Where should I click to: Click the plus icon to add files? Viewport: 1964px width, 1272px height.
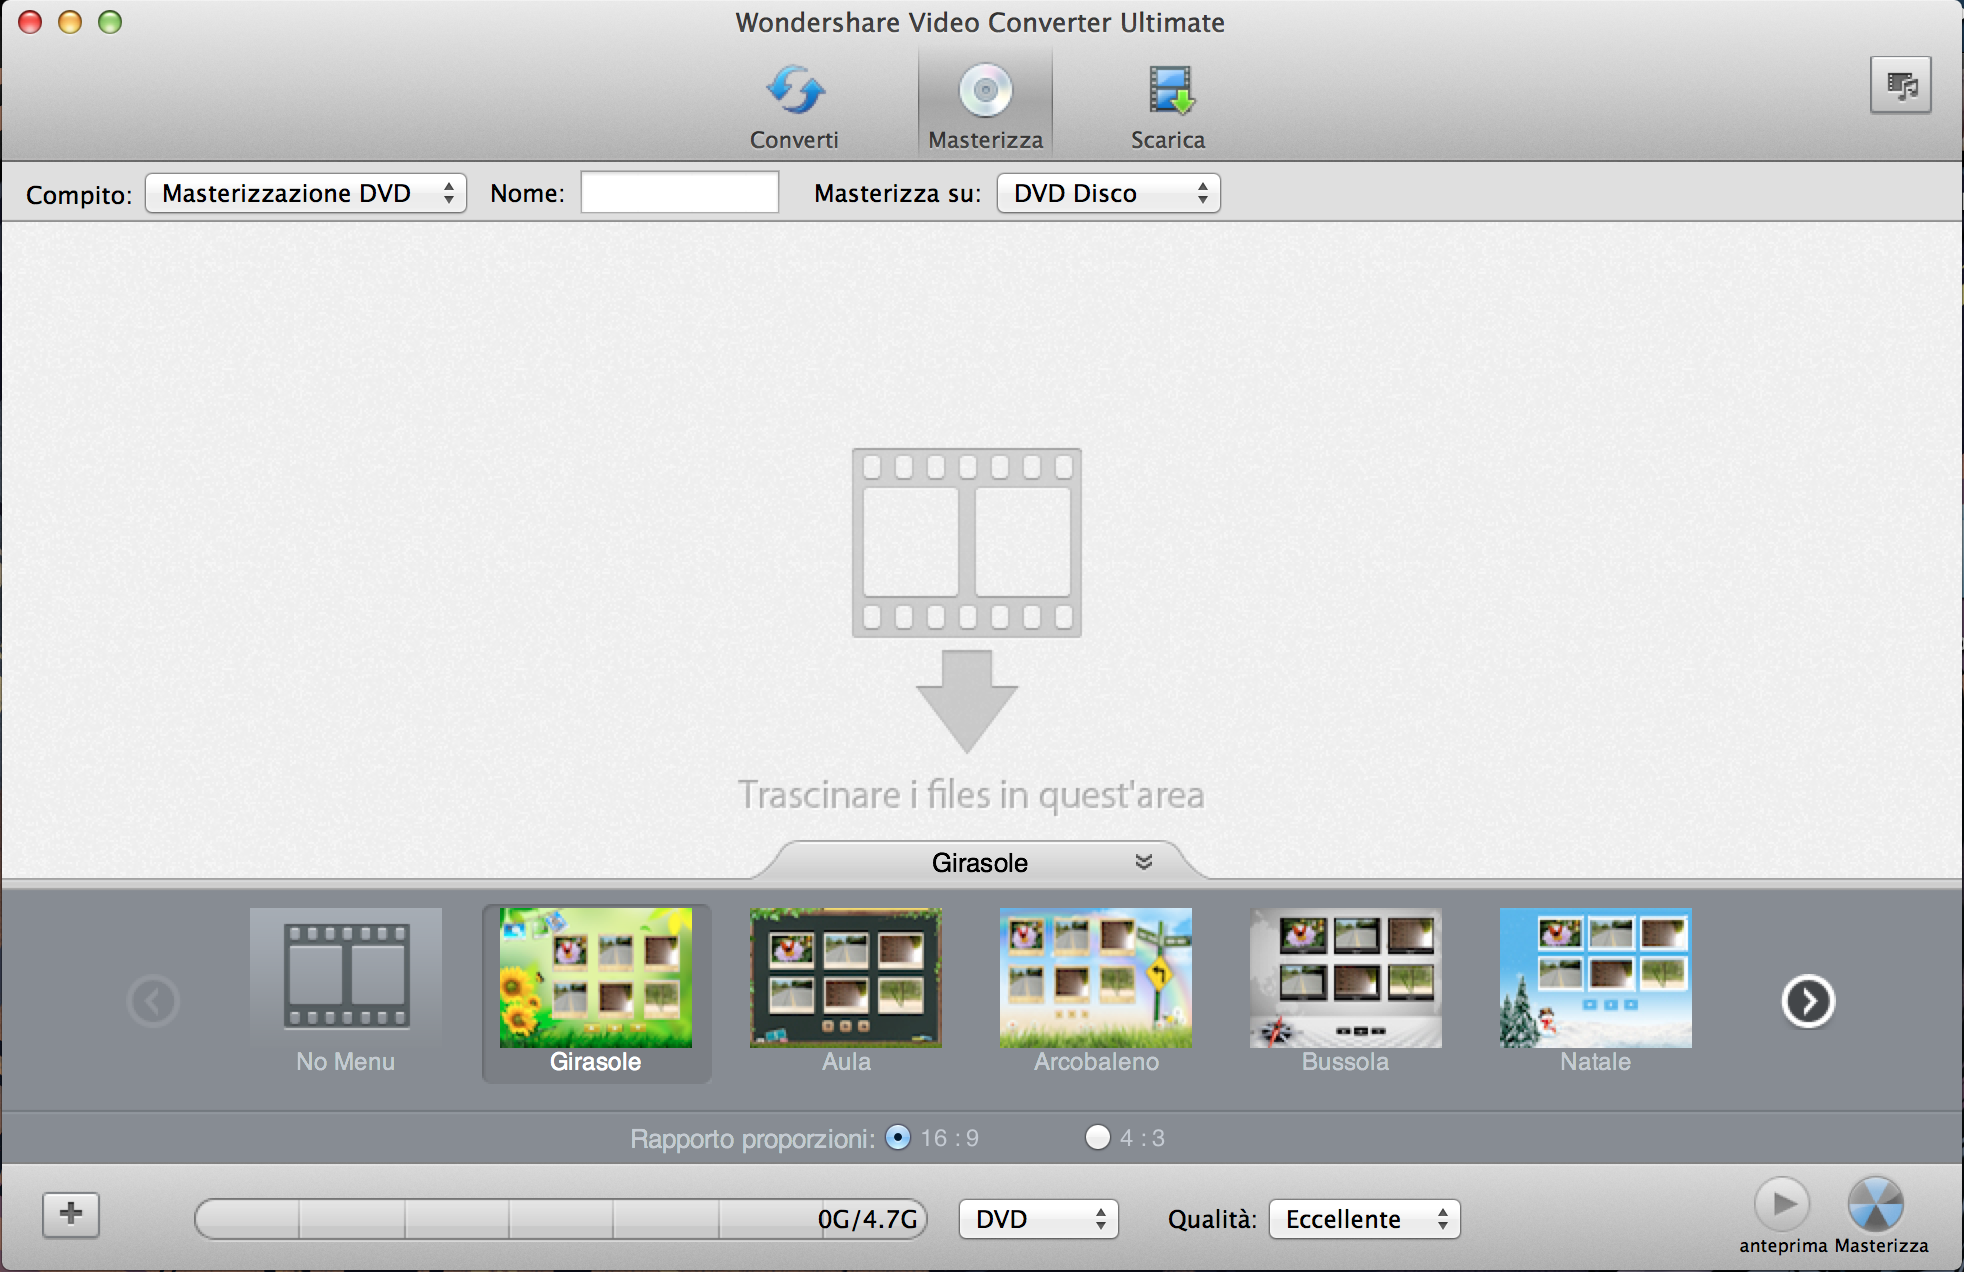(71, 1215)
